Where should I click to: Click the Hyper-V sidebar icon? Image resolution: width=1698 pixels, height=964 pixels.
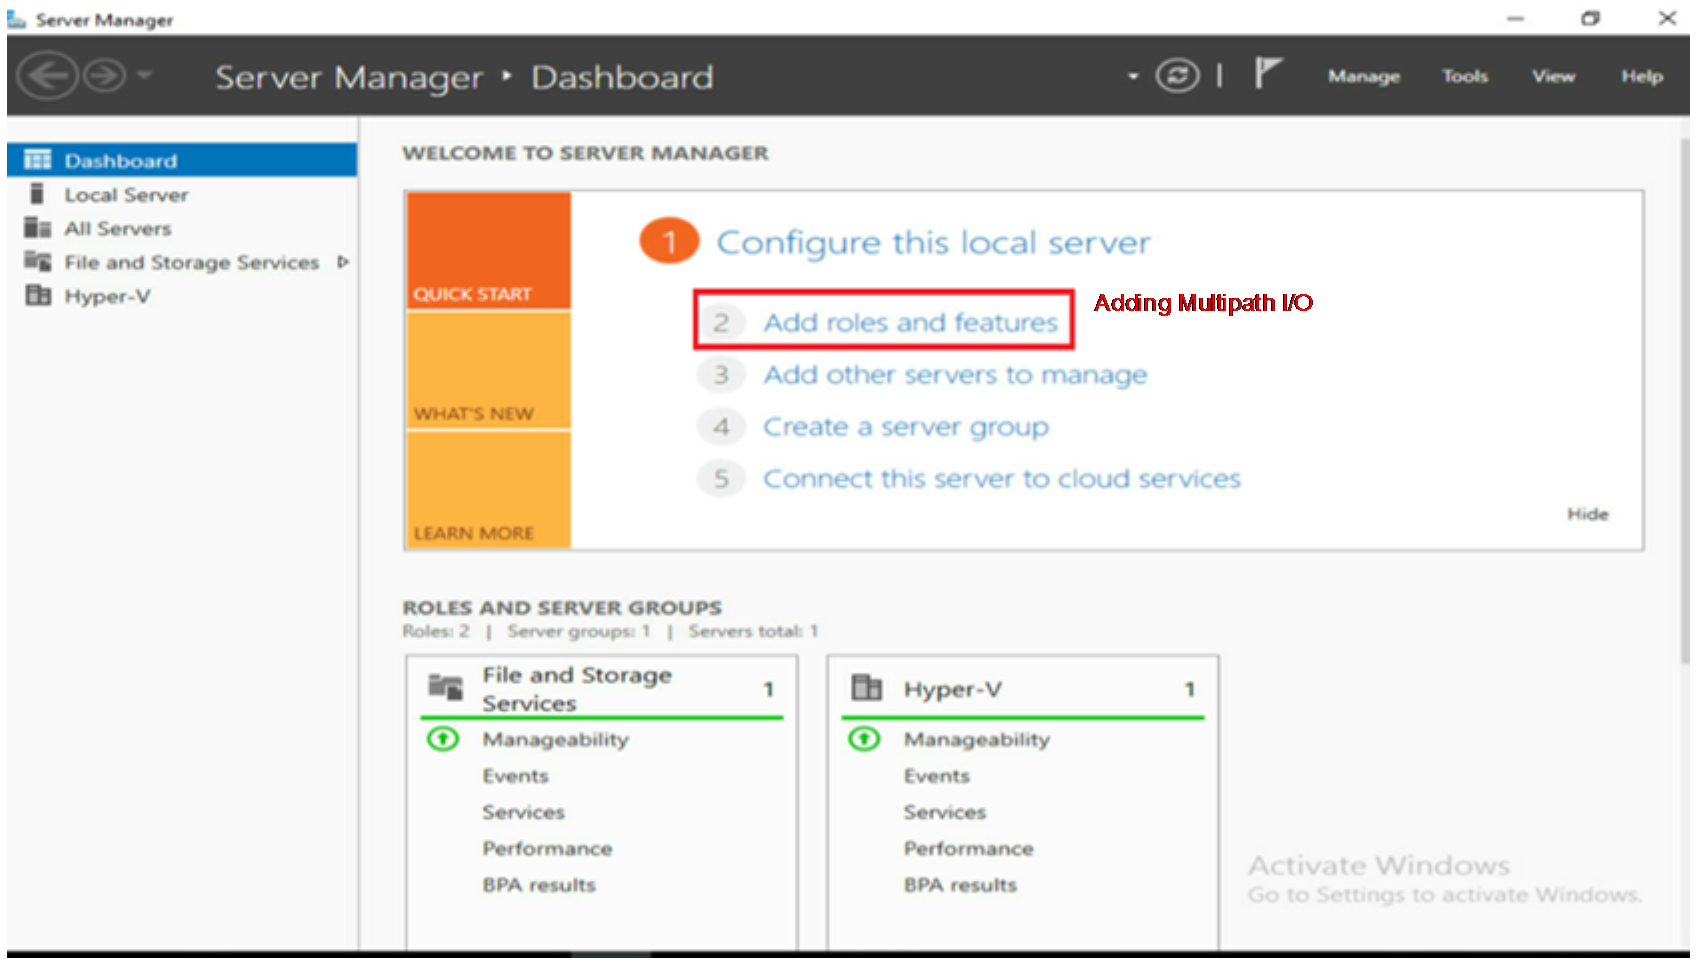tap(38, 295)
